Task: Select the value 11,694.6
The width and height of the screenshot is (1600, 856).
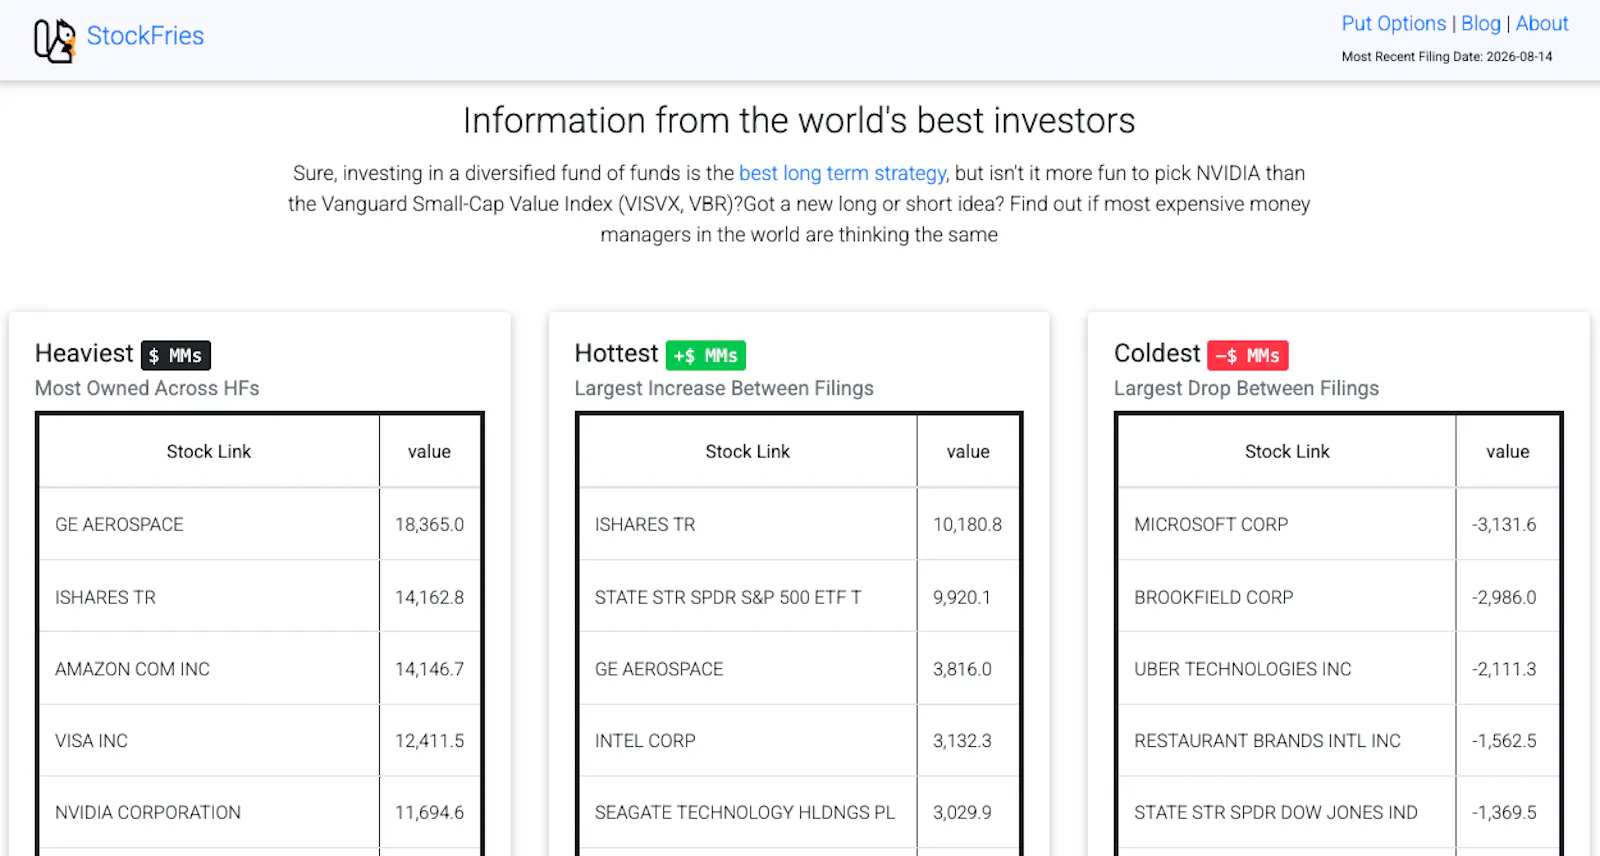Action: [429, 812]
